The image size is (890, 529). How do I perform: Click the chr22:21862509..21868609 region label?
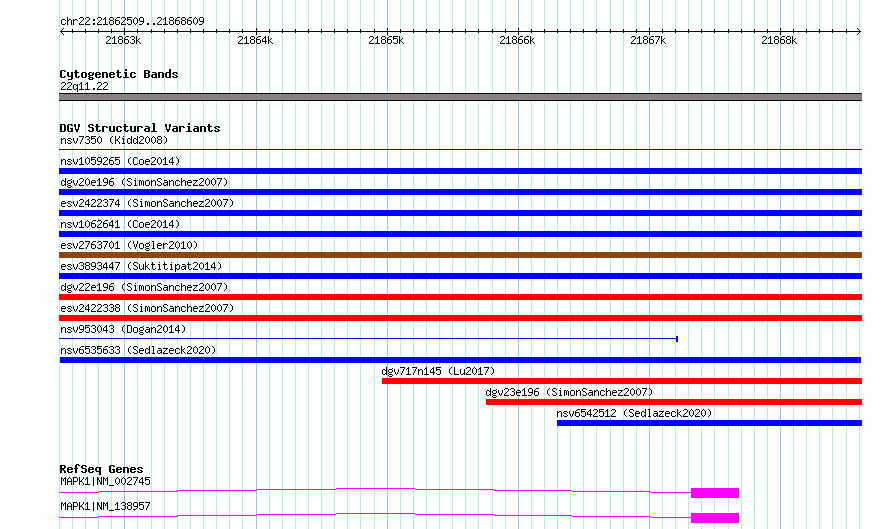132,21
